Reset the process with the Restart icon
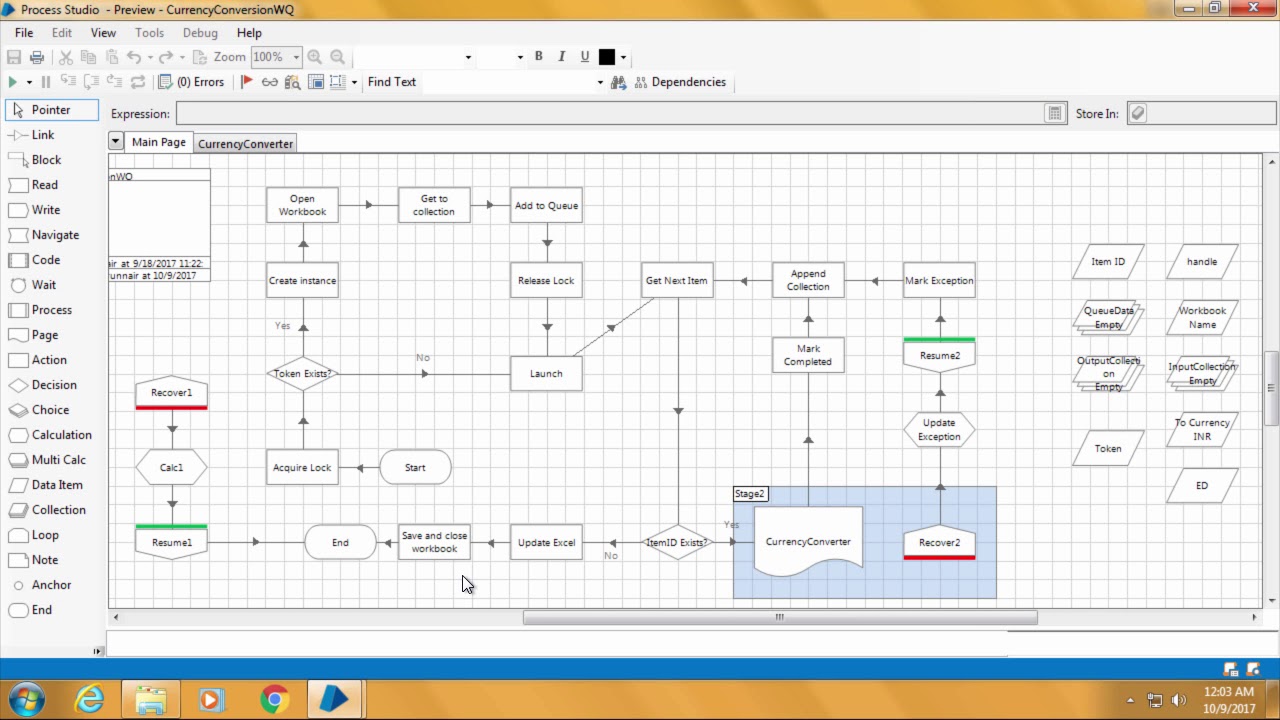 [138, 82]
